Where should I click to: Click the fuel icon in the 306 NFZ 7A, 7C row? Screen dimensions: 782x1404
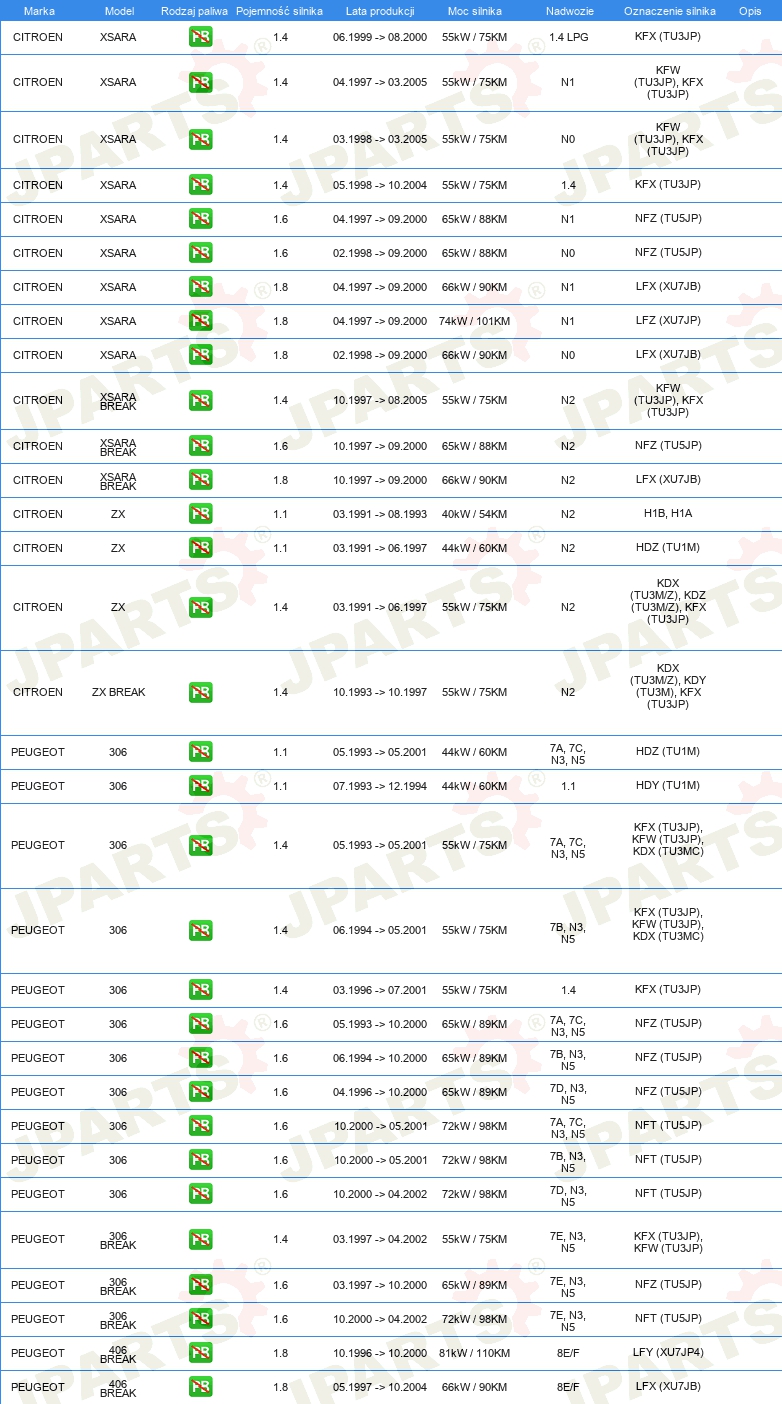pyautogui.click(x=201, y=1024)
